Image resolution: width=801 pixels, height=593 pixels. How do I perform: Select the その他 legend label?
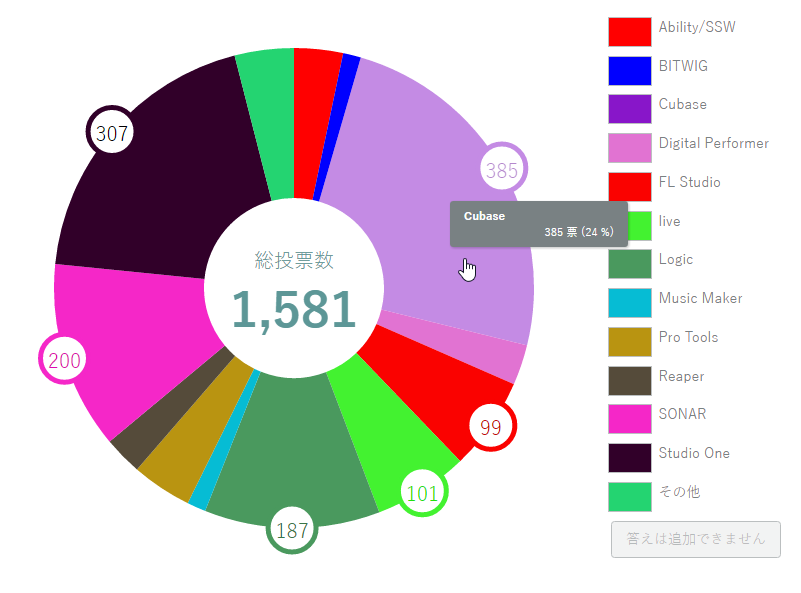[x=679, y=491]
